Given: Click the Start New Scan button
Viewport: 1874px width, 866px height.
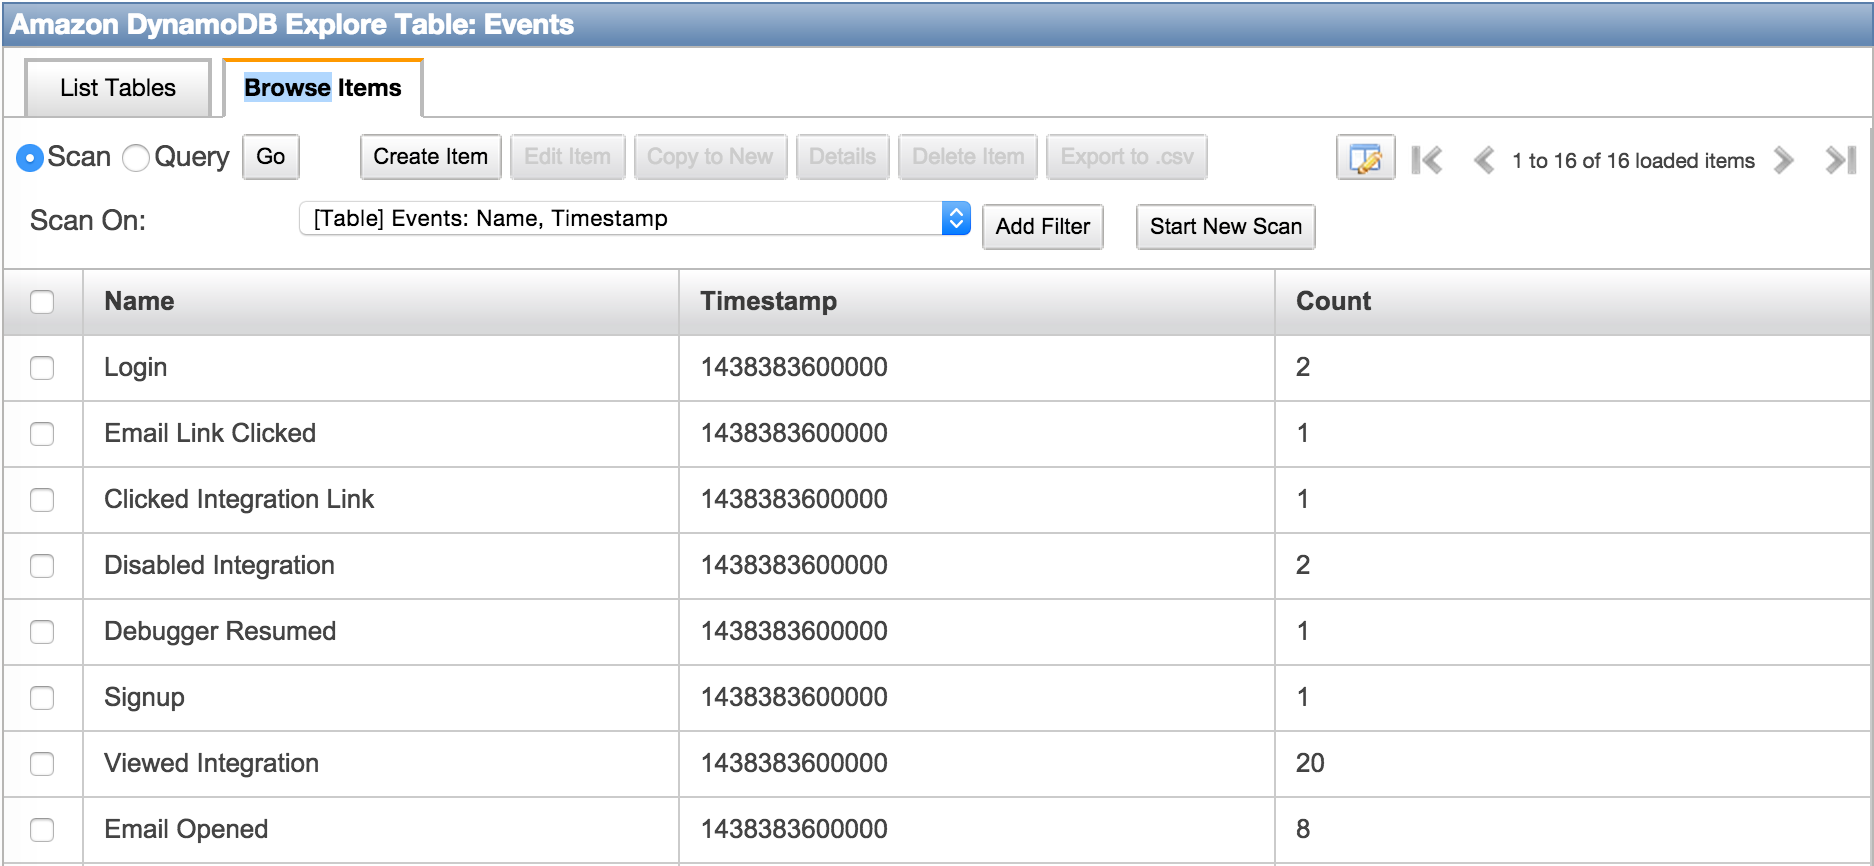Looking at the screenshot, I should 1226,227.
